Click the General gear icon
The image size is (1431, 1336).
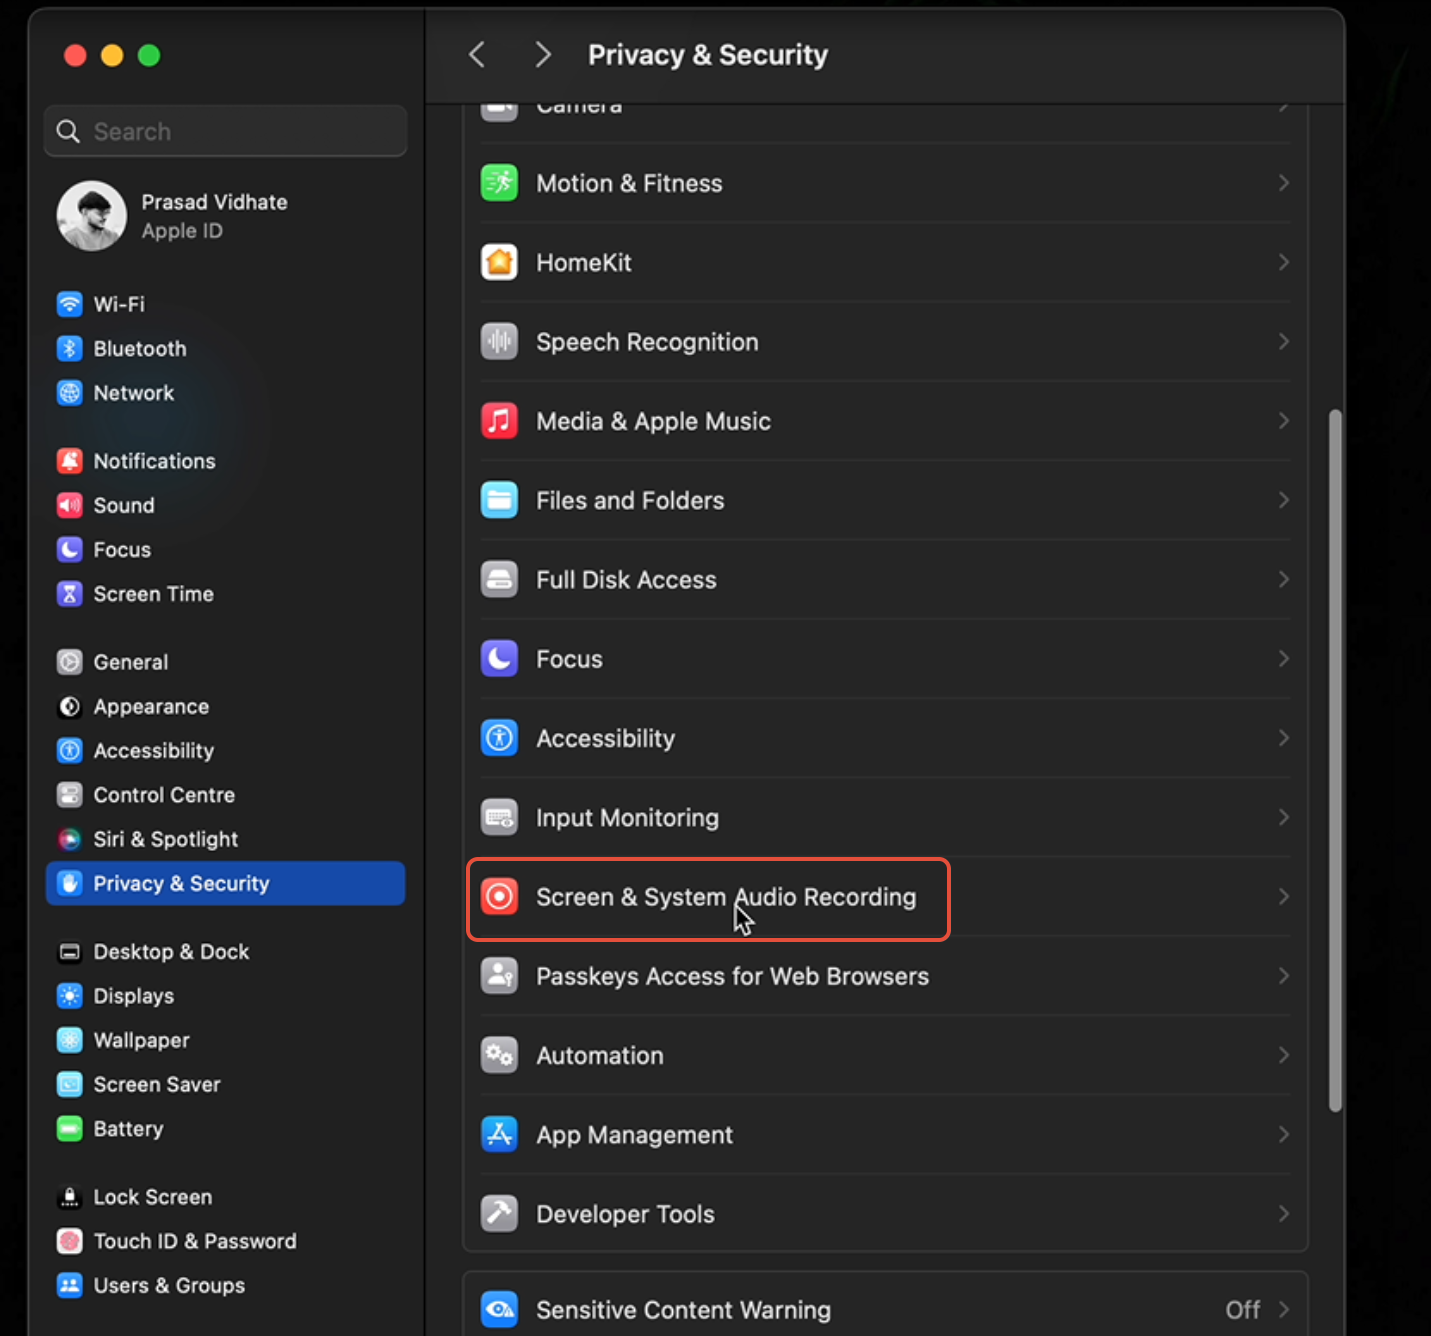(69, 662)
